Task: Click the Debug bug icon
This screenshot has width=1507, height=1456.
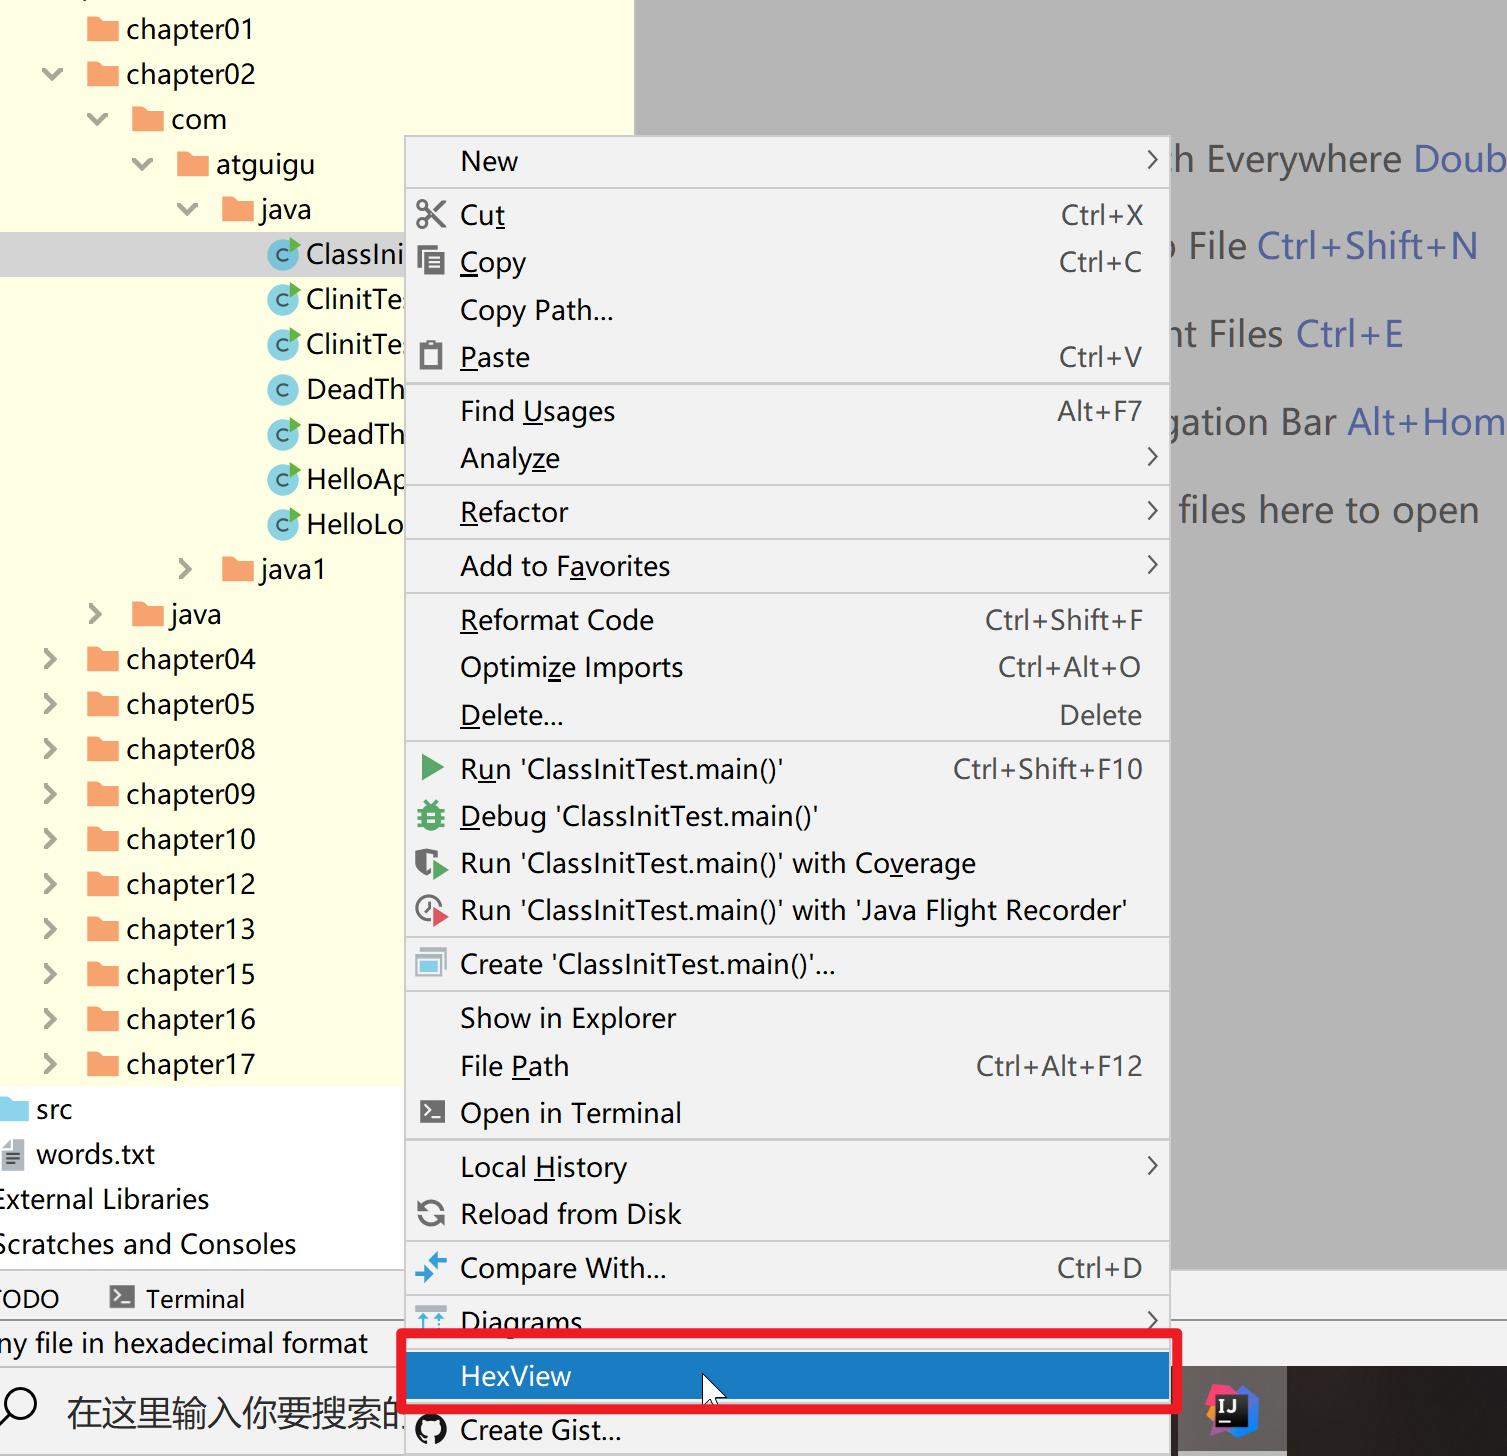Action: 430,815
